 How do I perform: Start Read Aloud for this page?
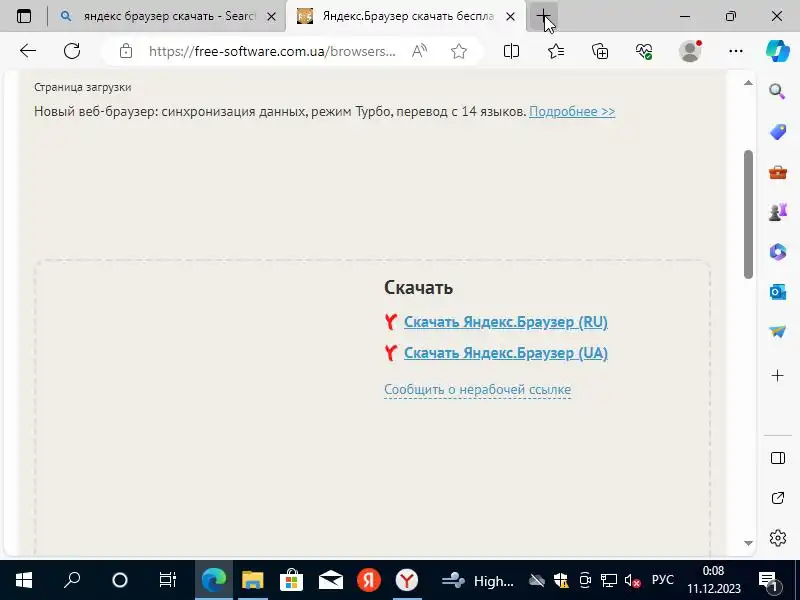coord(419,51)
